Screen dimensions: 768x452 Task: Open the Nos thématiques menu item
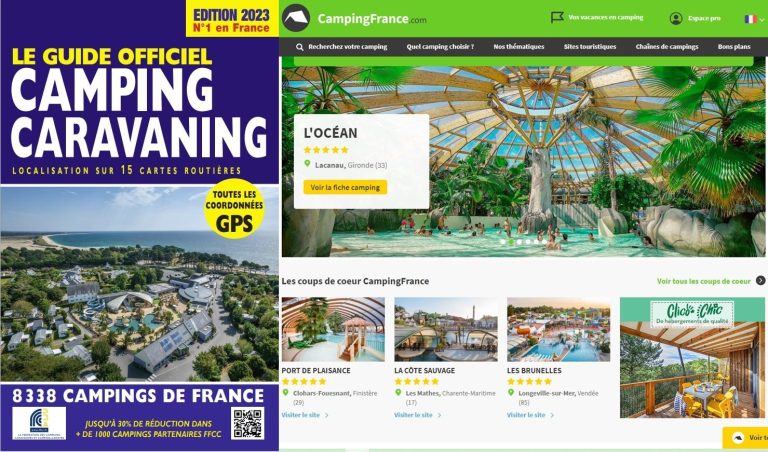click(519, 47)
